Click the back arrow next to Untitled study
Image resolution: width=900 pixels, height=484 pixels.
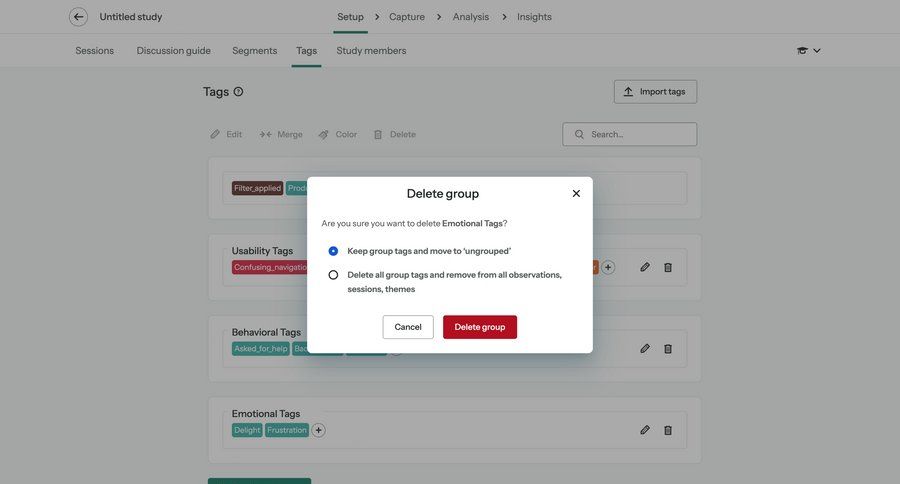pyautogui.click(x=78, y=17)
